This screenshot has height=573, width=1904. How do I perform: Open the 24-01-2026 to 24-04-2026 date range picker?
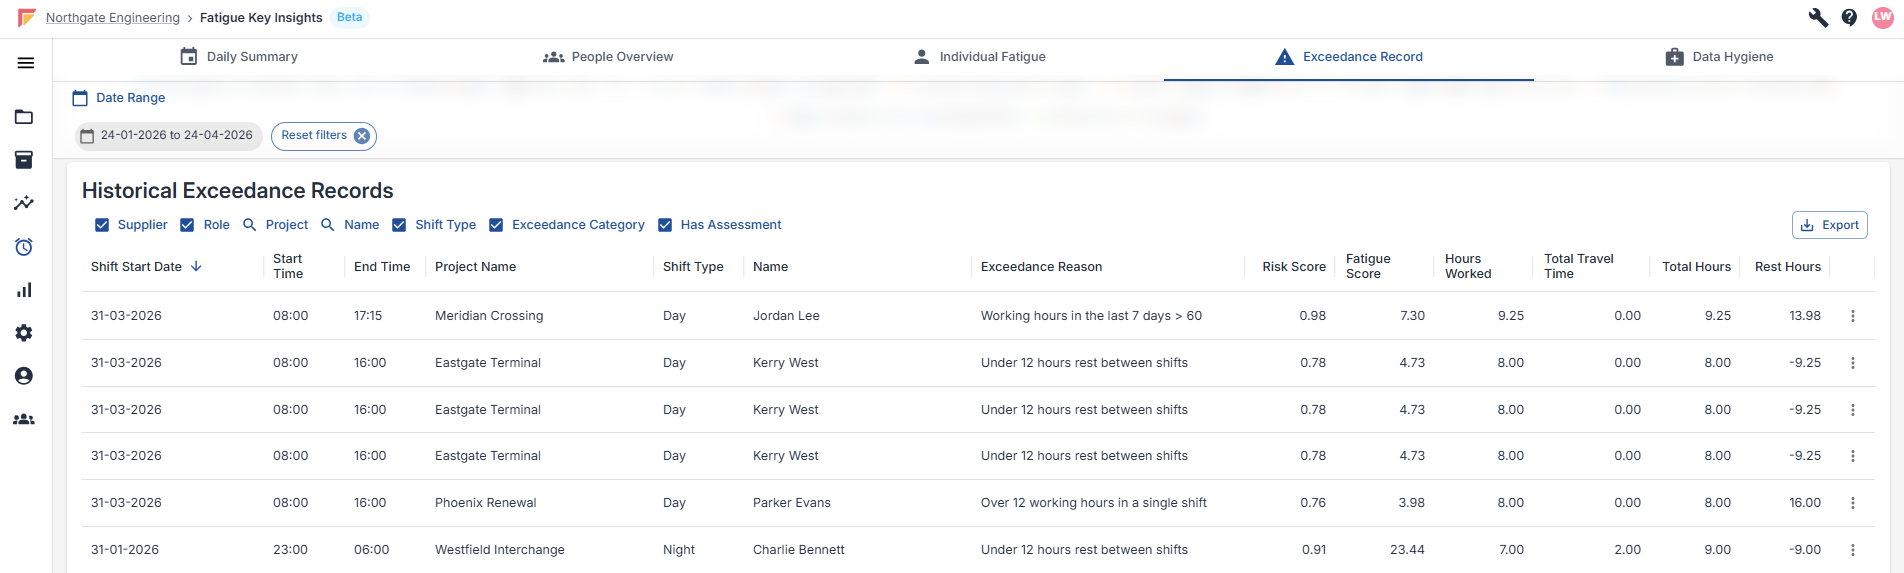(x=168, y=136)
